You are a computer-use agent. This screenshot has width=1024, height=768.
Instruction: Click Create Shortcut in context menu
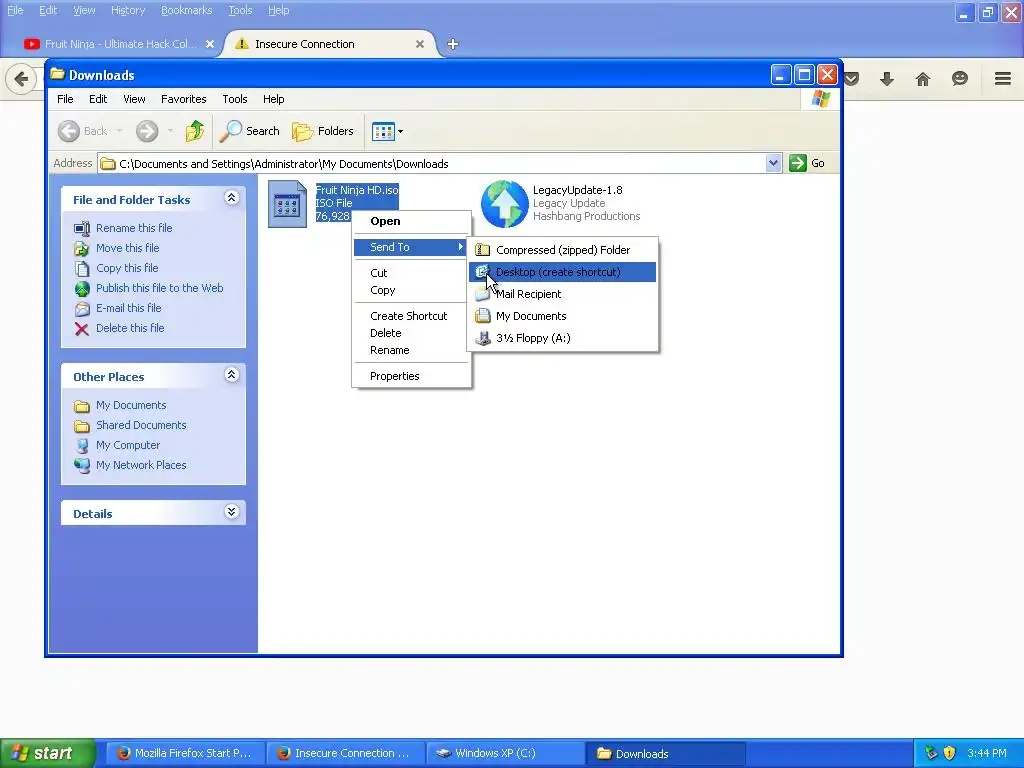point(409,316)
